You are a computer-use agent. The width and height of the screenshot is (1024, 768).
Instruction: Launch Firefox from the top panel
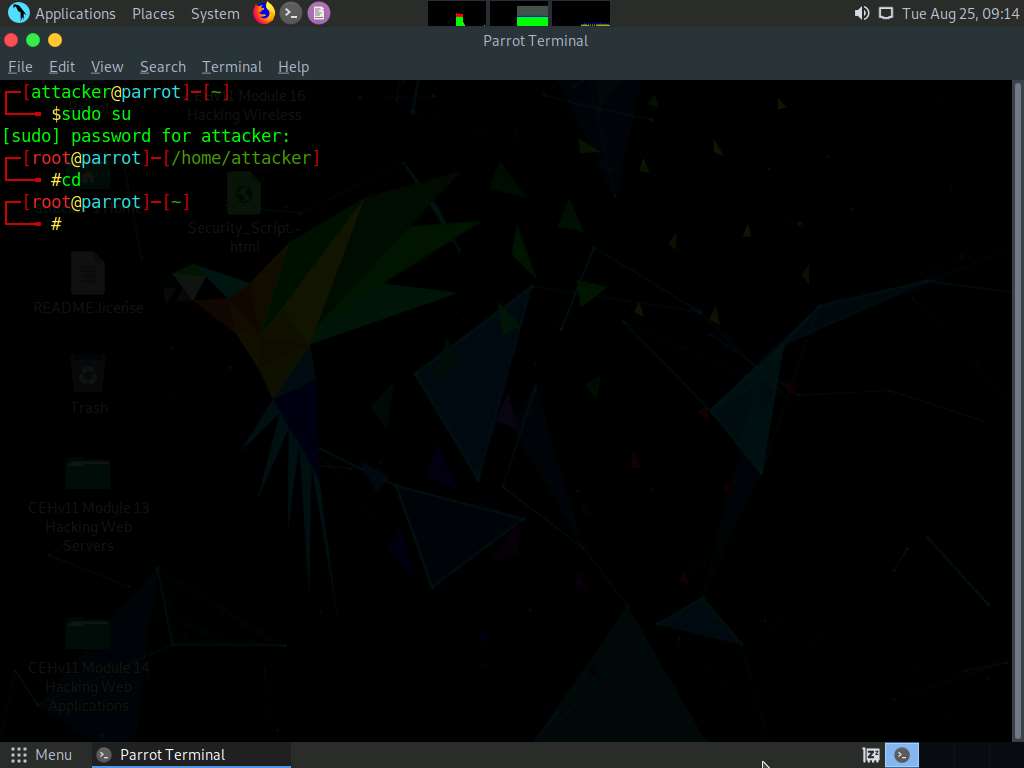coord(264,13)
